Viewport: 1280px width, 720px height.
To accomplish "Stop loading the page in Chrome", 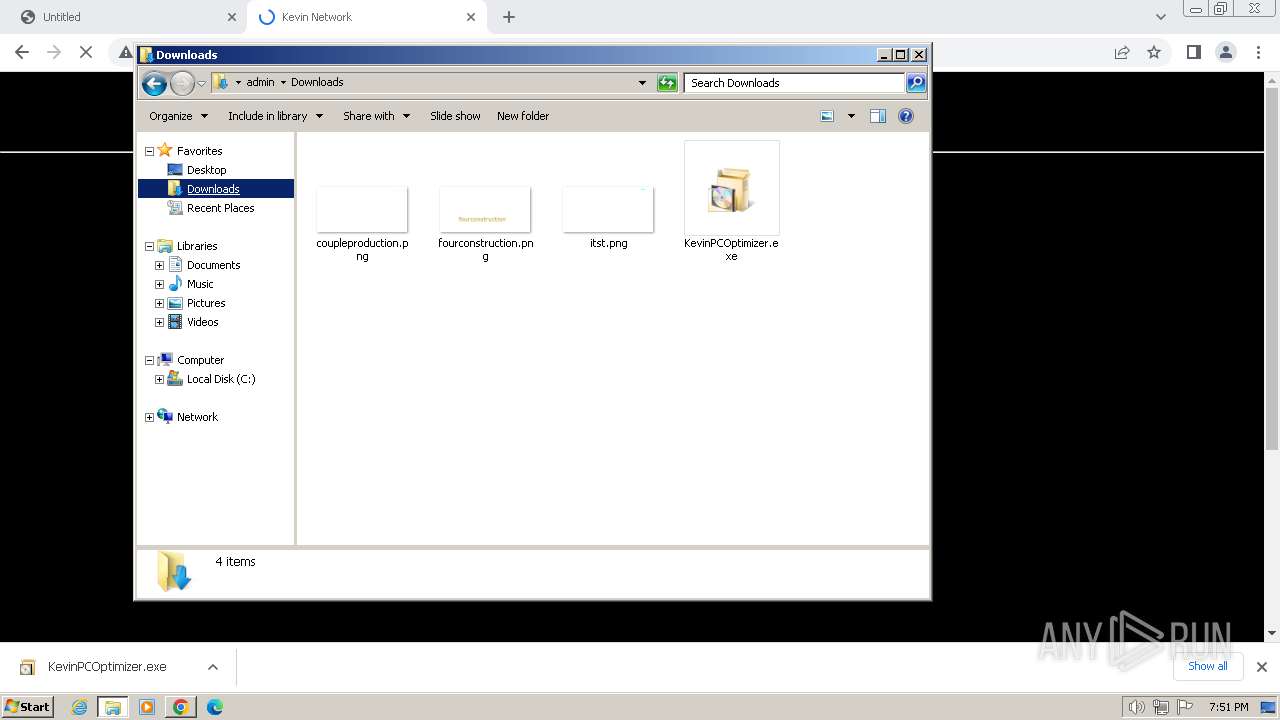I will click(x=86, y=52).
